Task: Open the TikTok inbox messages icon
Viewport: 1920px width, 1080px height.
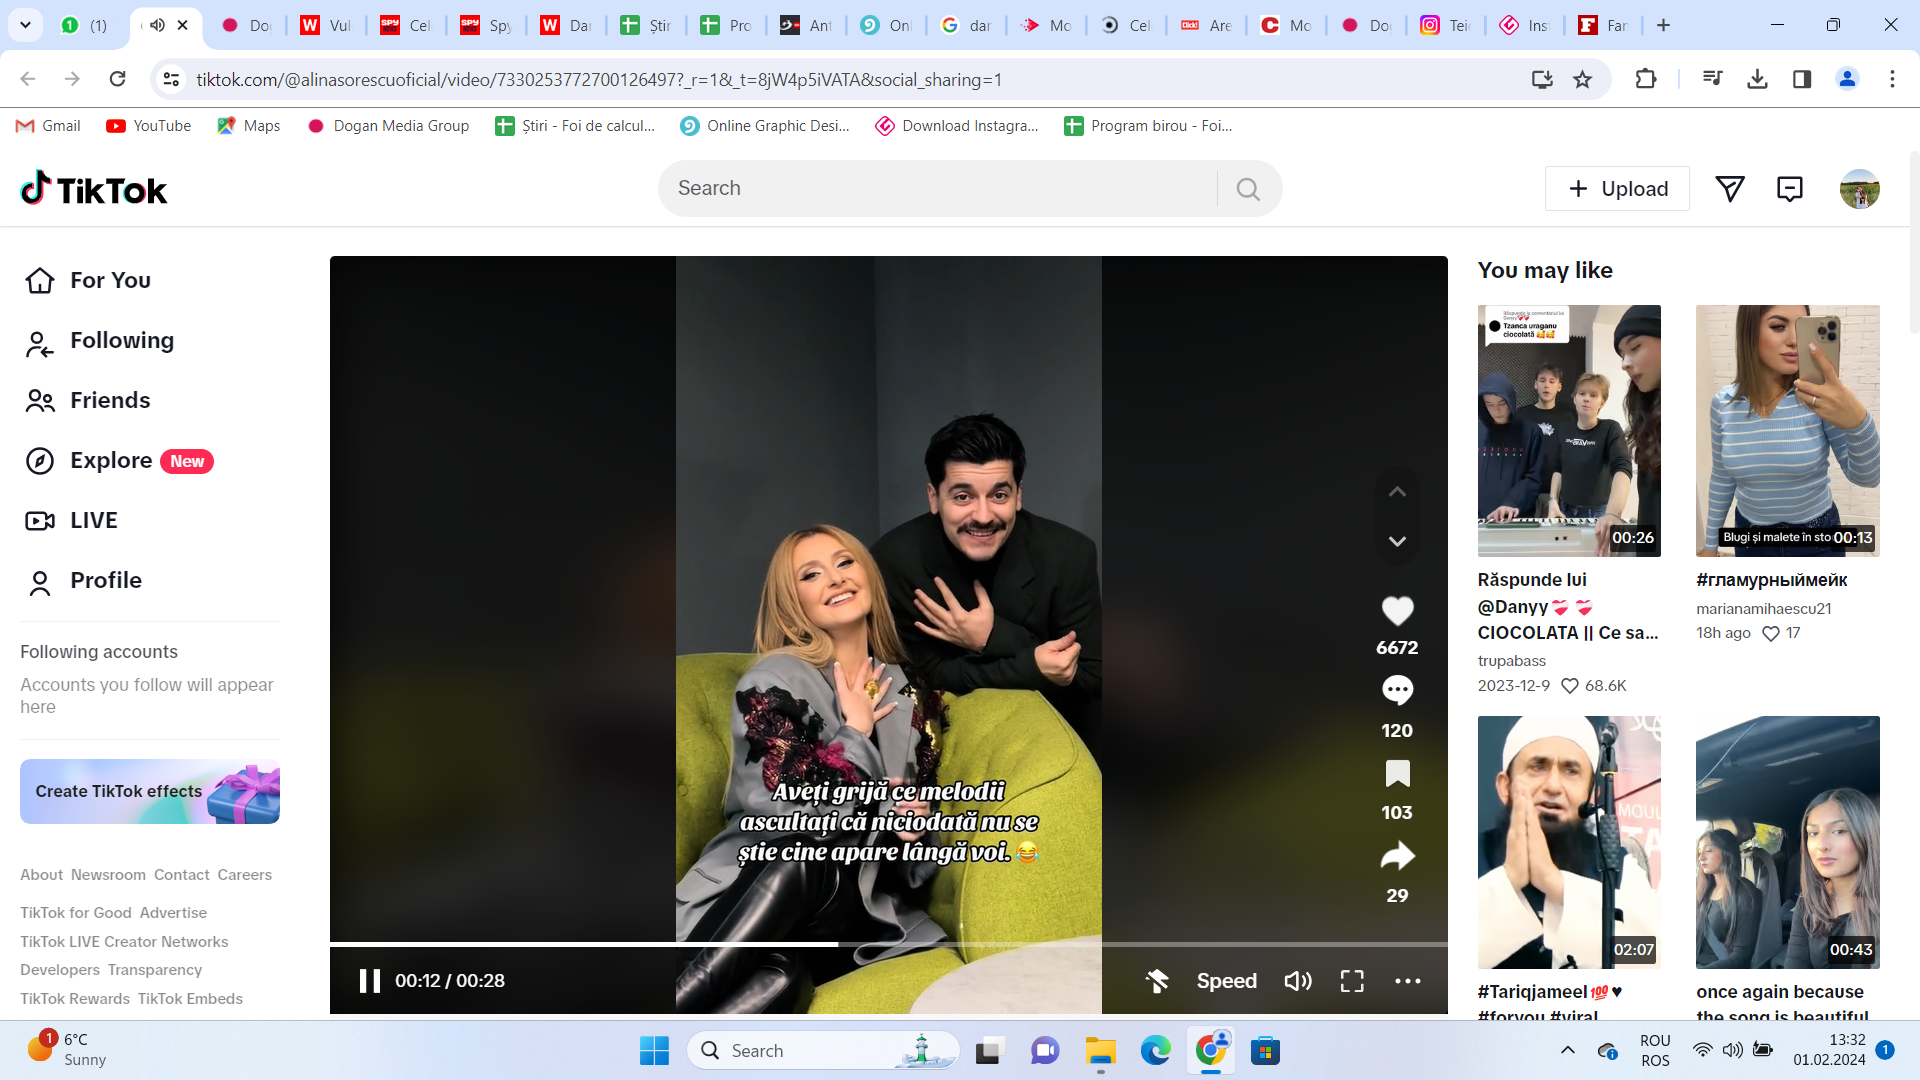Action: click(x=1789, y=189)
